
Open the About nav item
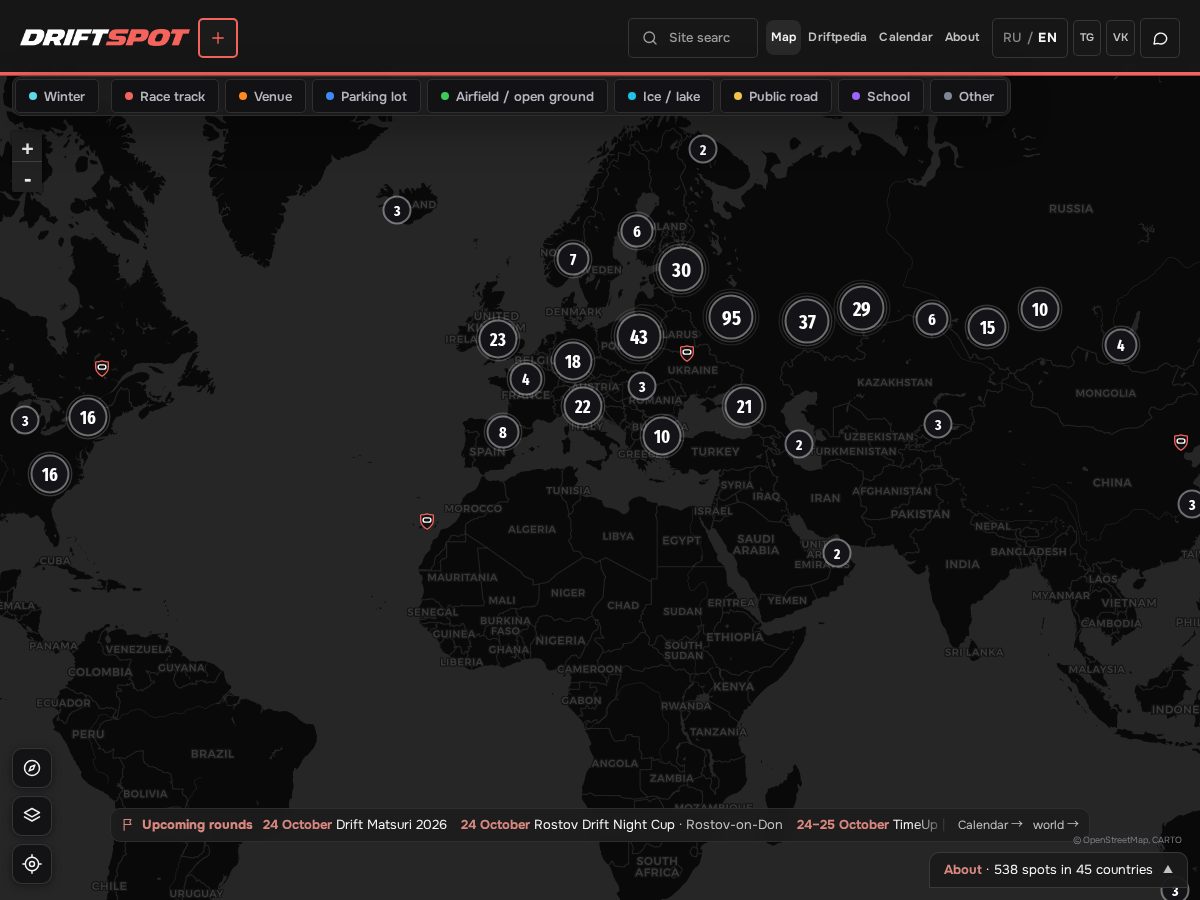(962, 37)
